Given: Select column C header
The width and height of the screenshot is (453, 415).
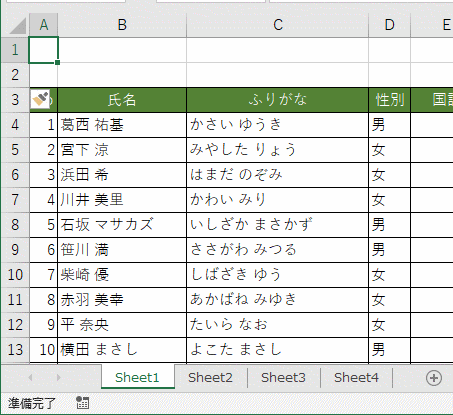Looking at the screenshot, I should (x=278, y=25).
